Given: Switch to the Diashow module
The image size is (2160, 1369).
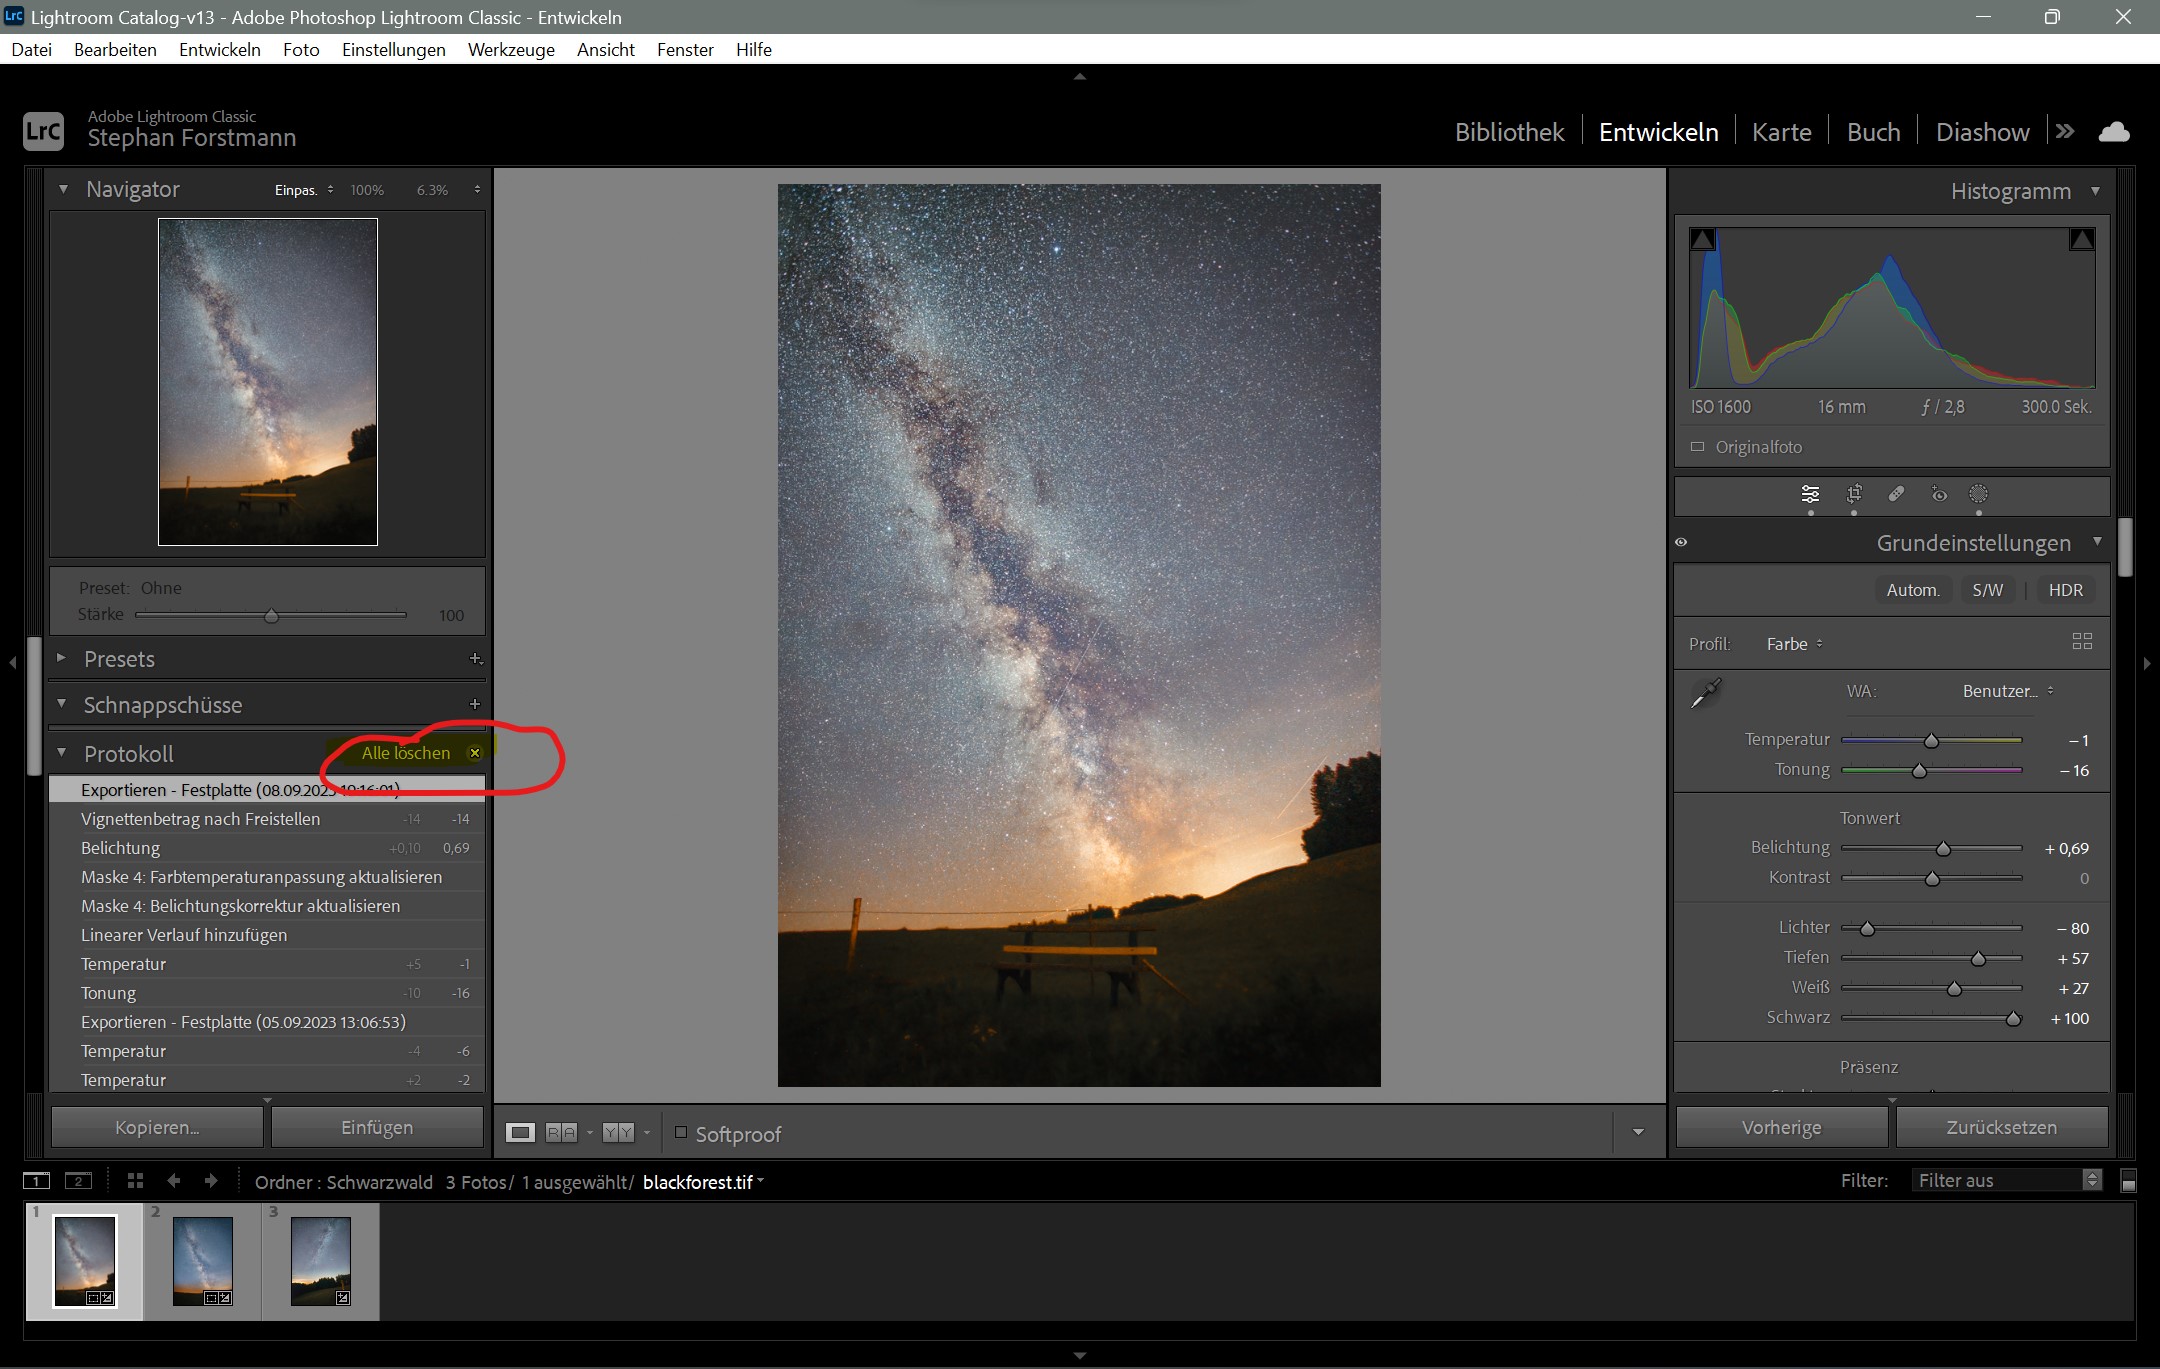Looking at the screenshot, I should [x=1983, y=132].
